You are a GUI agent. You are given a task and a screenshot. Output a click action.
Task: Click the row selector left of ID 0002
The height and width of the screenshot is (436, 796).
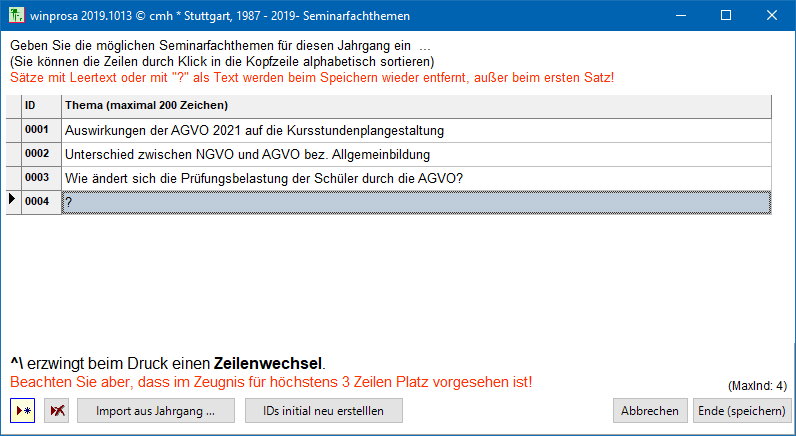(x=12, y=155)
